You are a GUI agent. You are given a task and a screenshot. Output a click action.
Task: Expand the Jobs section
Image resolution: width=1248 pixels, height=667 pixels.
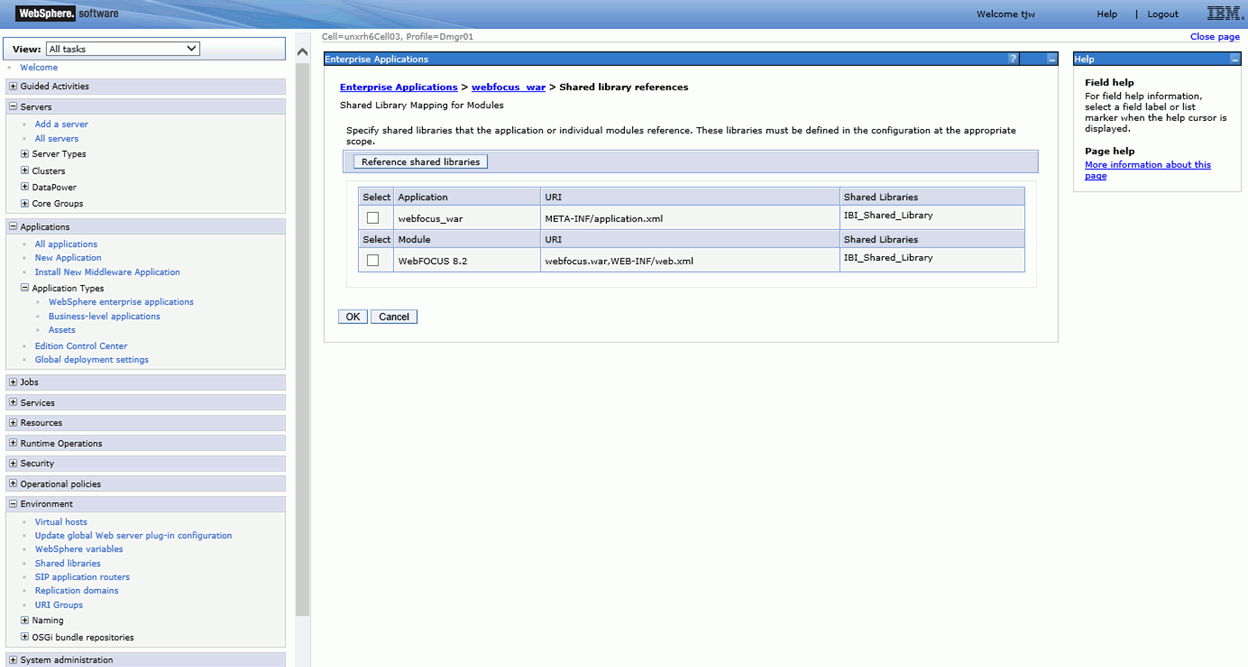click(13, 382)
